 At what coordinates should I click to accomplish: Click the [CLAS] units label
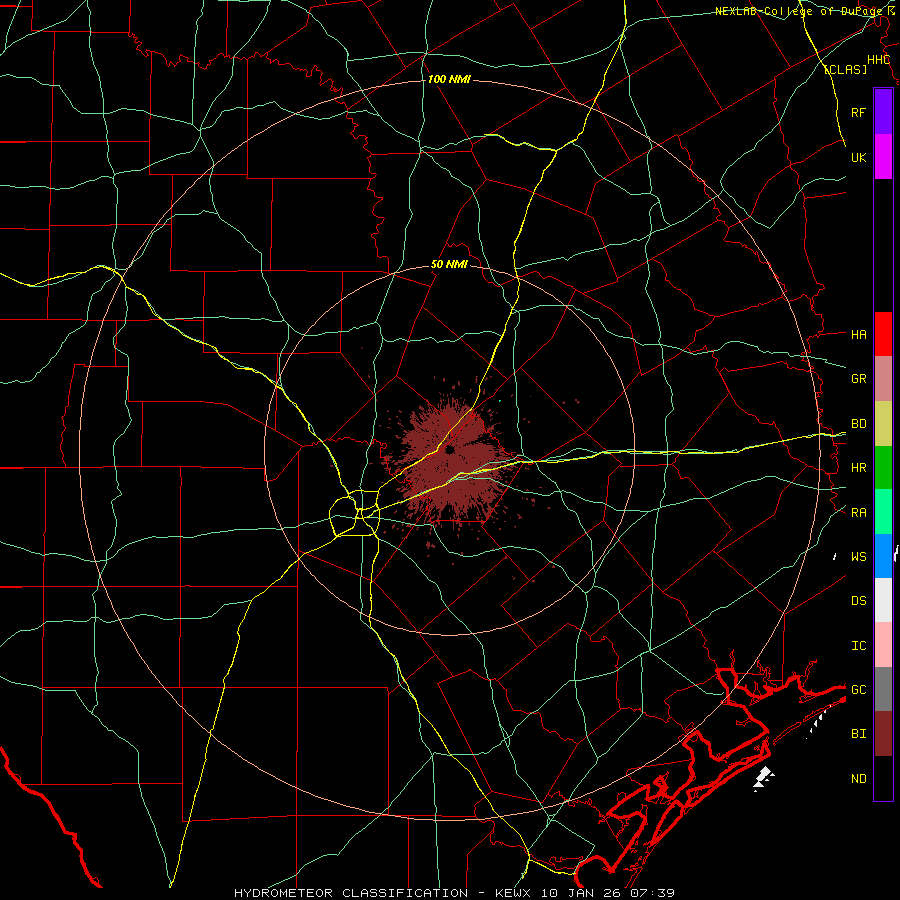(x=845, y=69)
